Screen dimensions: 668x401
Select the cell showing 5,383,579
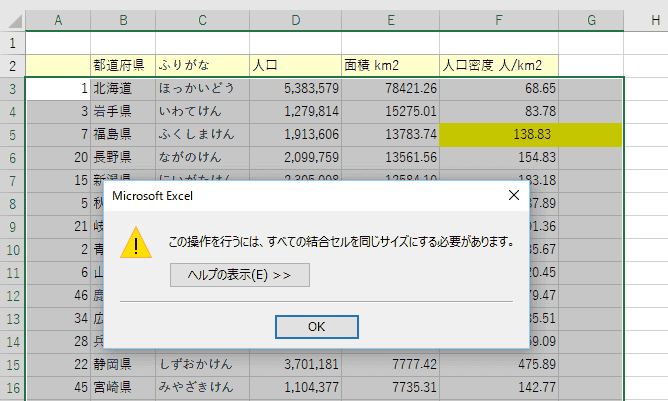coord(296,89)
